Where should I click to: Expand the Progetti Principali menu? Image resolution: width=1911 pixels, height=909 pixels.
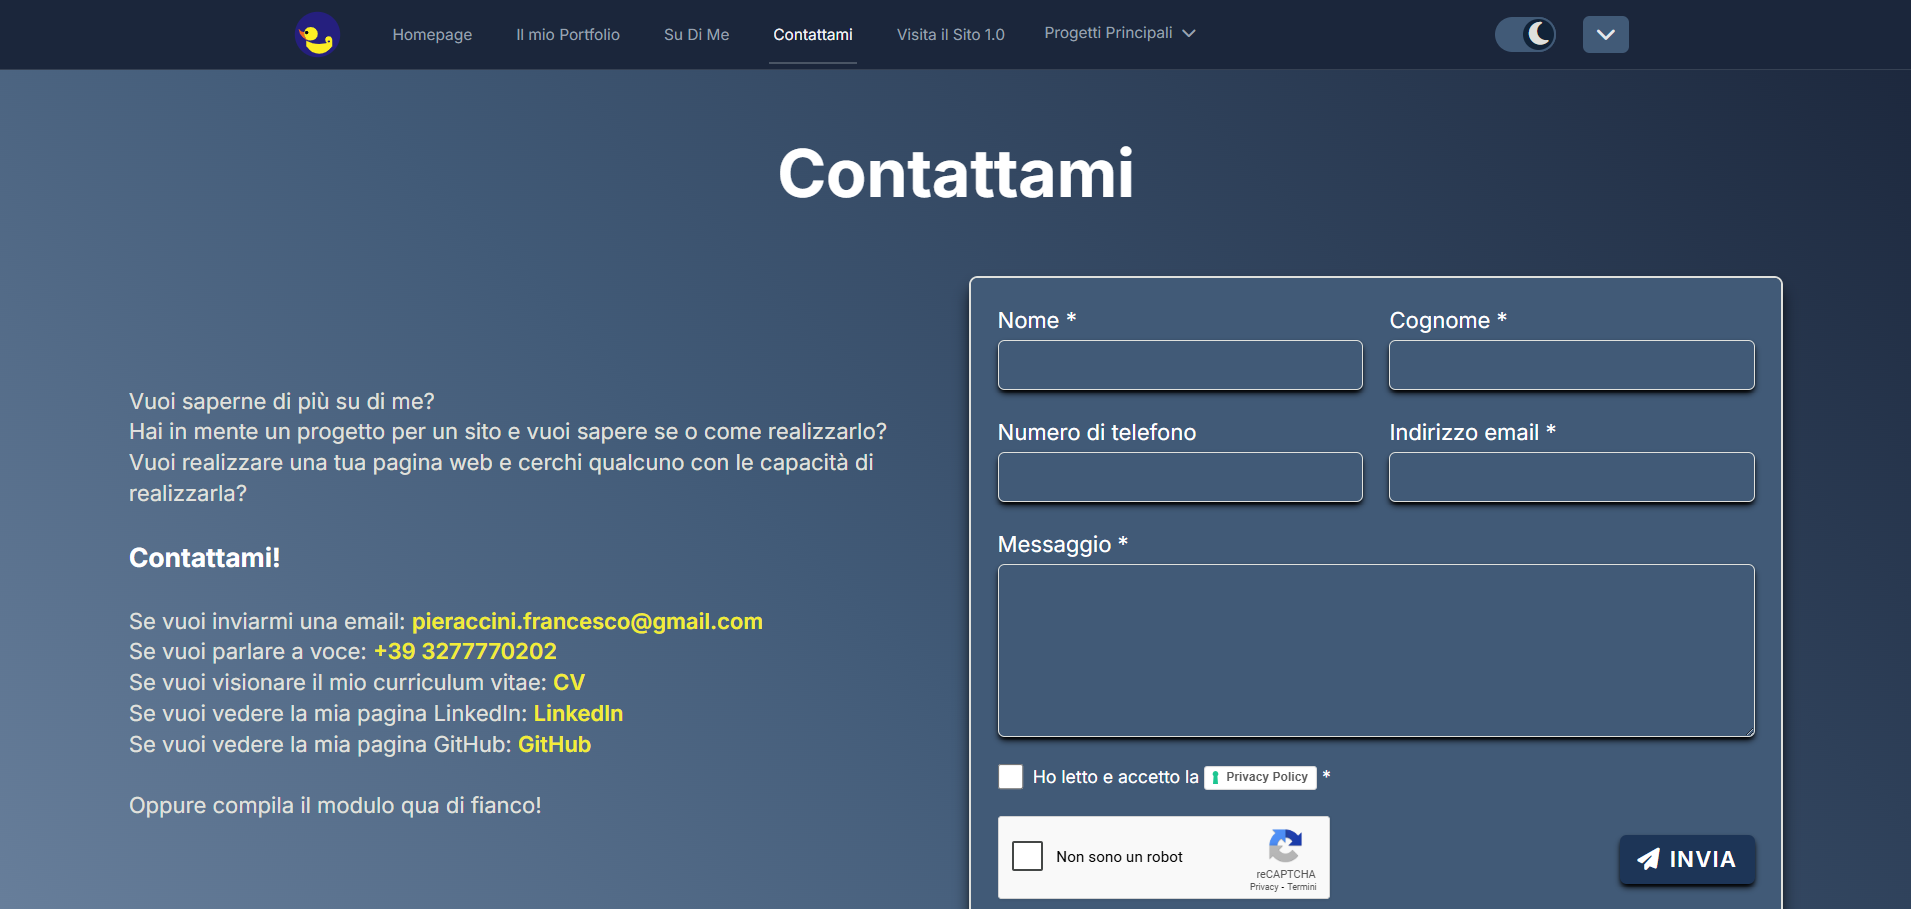coord(1120,33)
